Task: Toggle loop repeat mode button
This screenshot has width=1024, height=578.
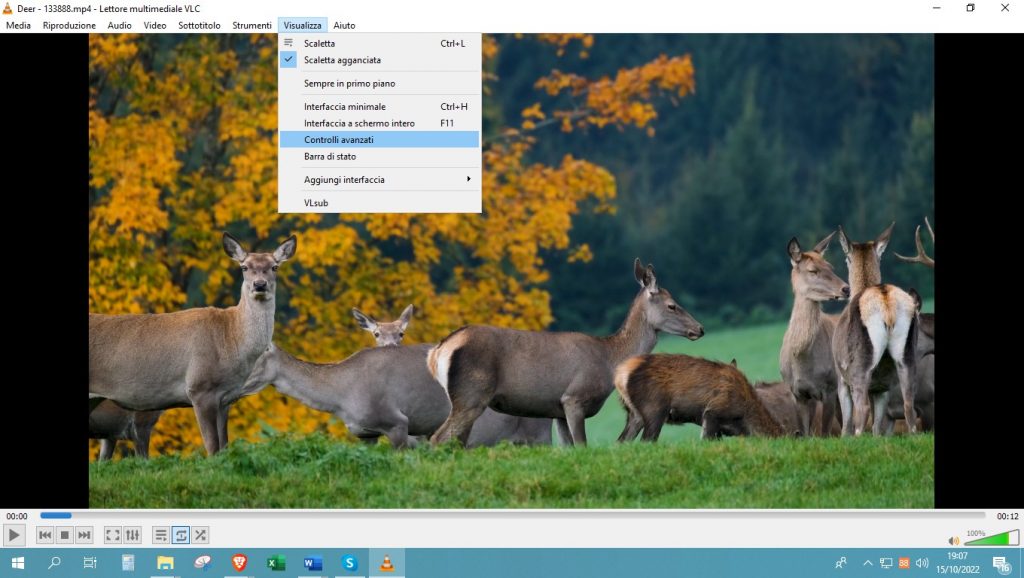Action: pos(181,535)
